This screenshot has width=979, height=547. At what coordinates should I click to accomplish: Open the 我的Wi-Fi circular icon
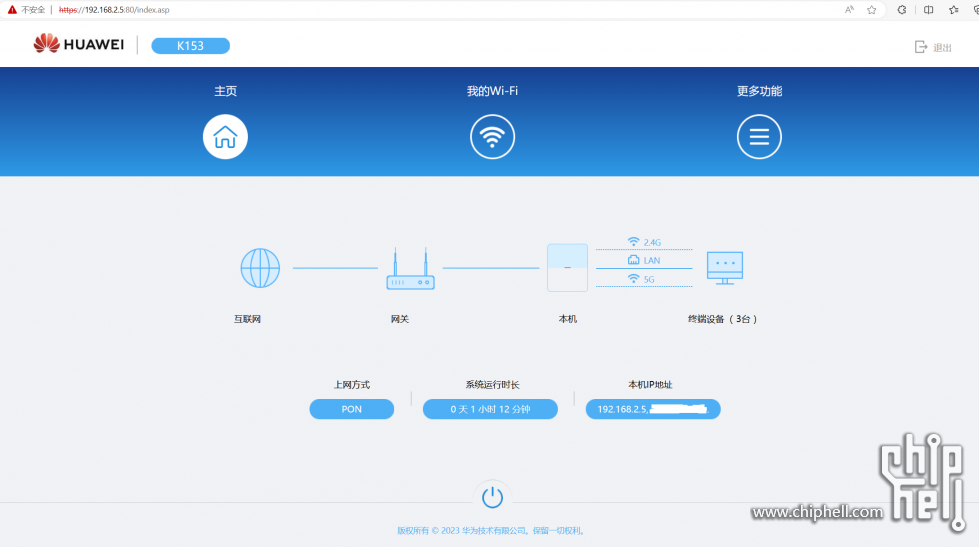[x=492, y=137]
